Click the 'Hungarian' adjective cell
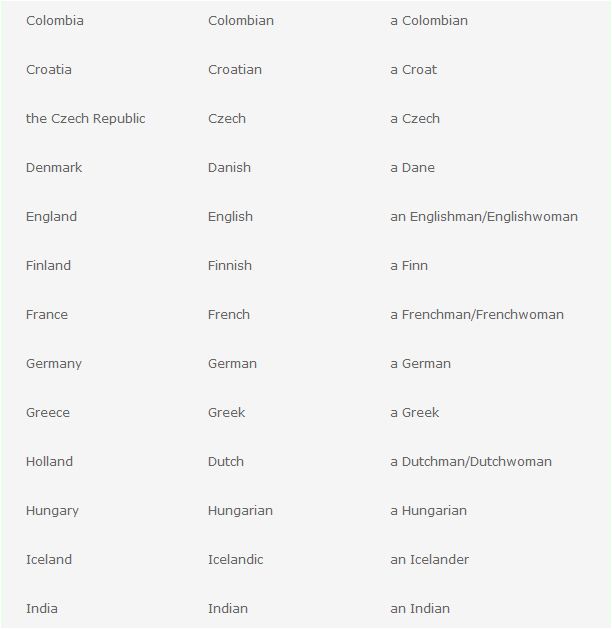Image resolution: width=612 pixels, height=629 pixels. [x=240, y=511]
